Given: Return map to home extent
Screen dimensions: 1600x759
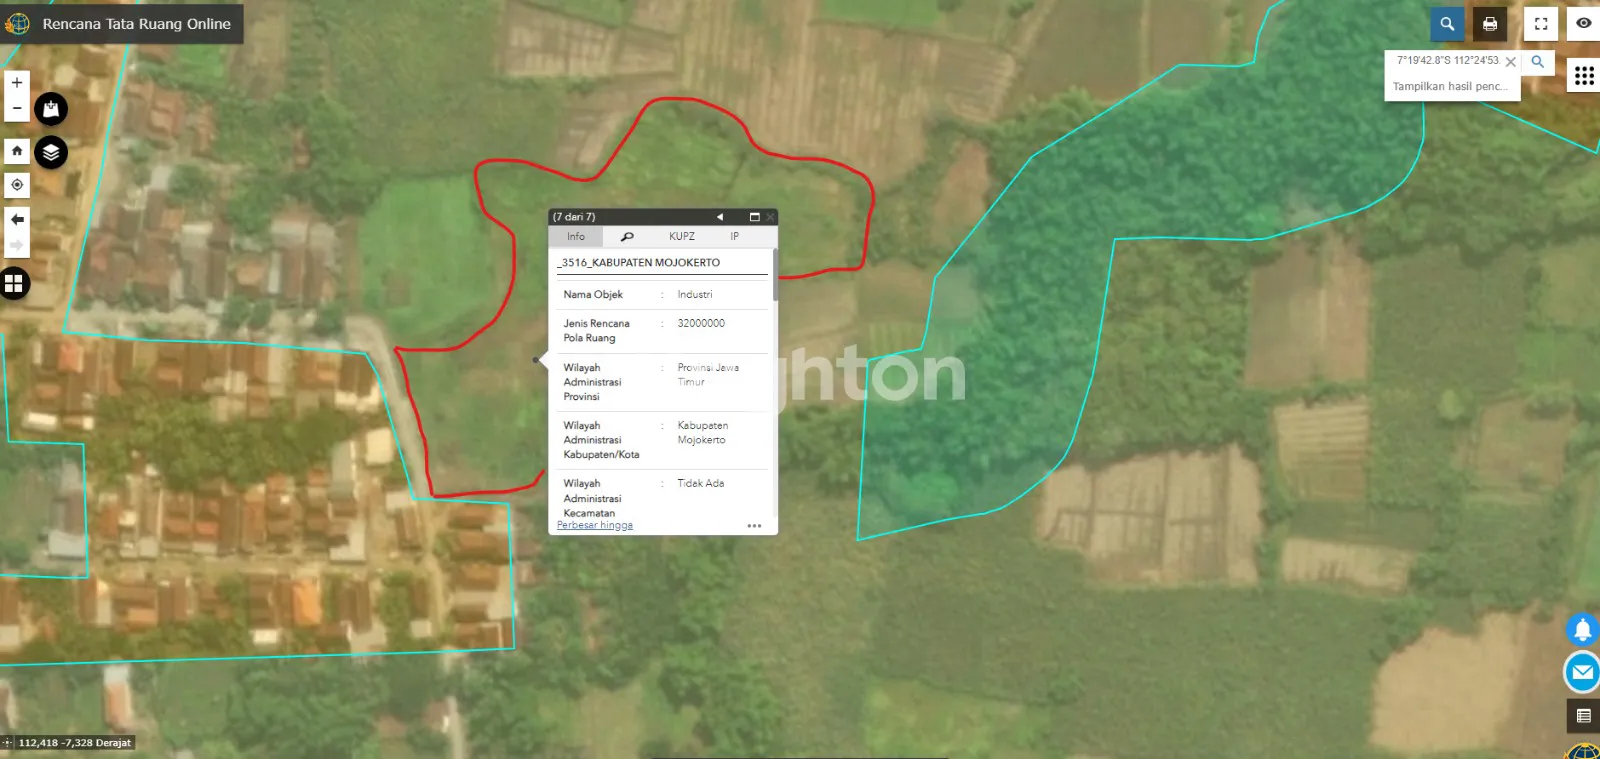Looking at the screenshot, I should [x=17, y=151].
